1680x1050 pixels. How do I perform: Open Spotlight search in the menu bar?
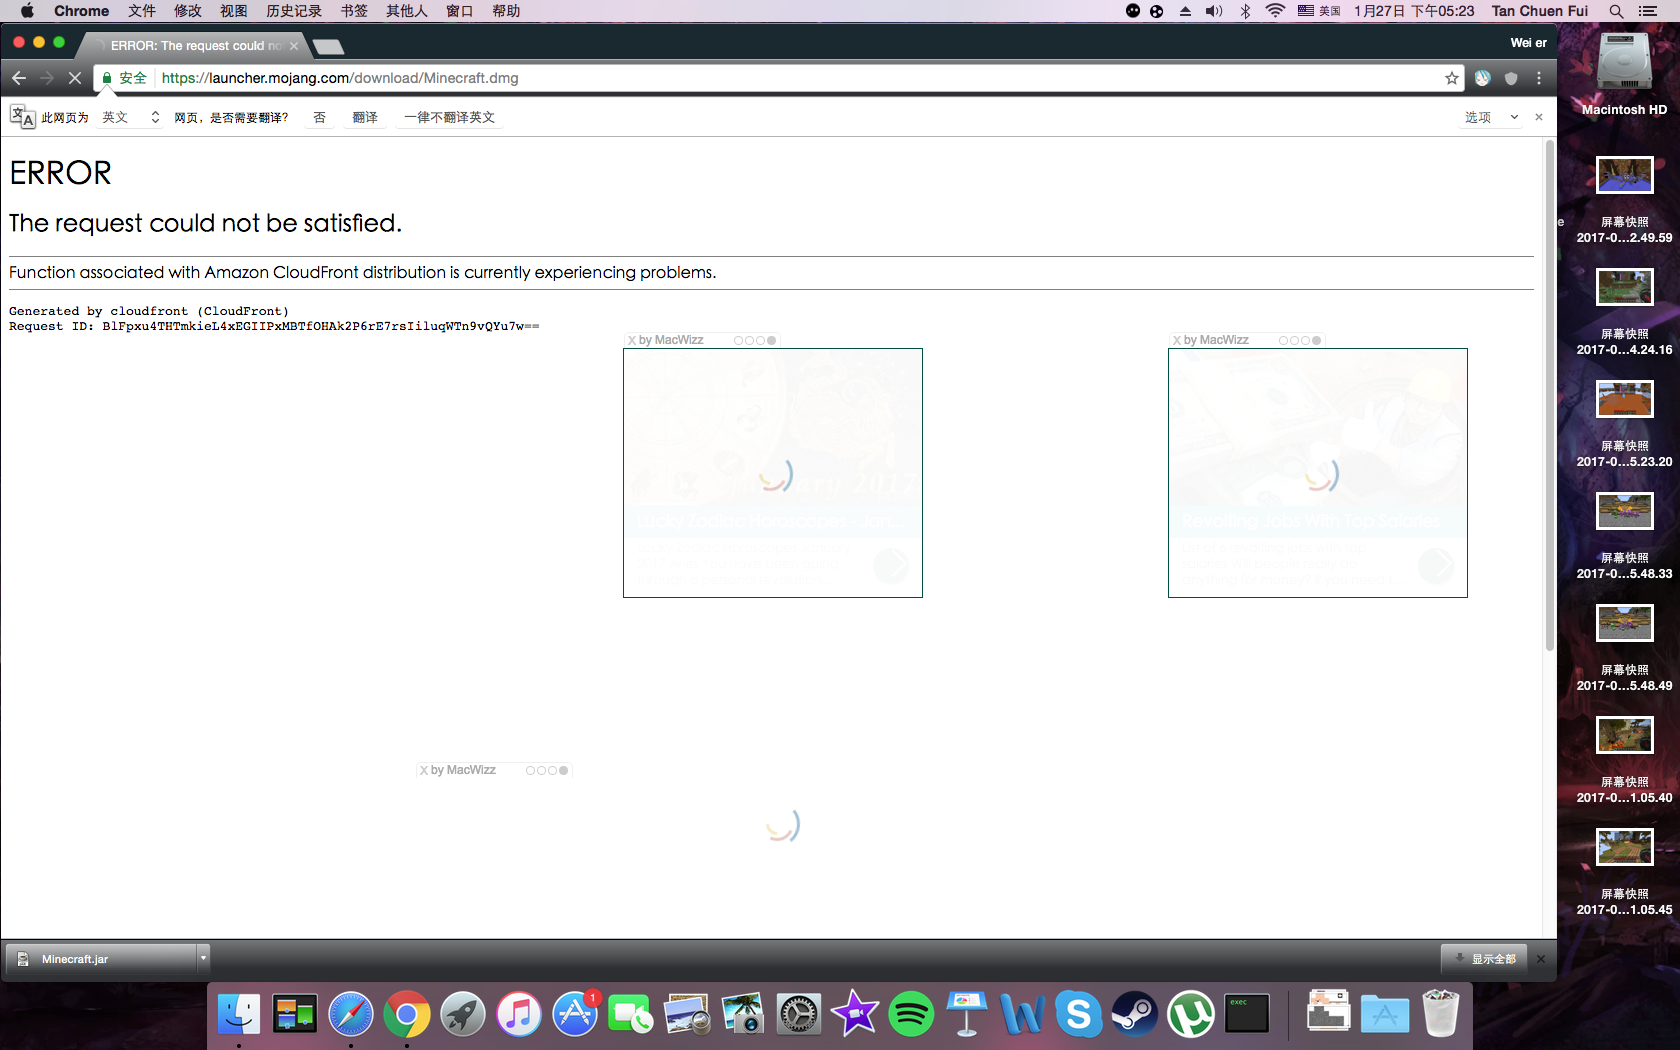coord(1616,11)
